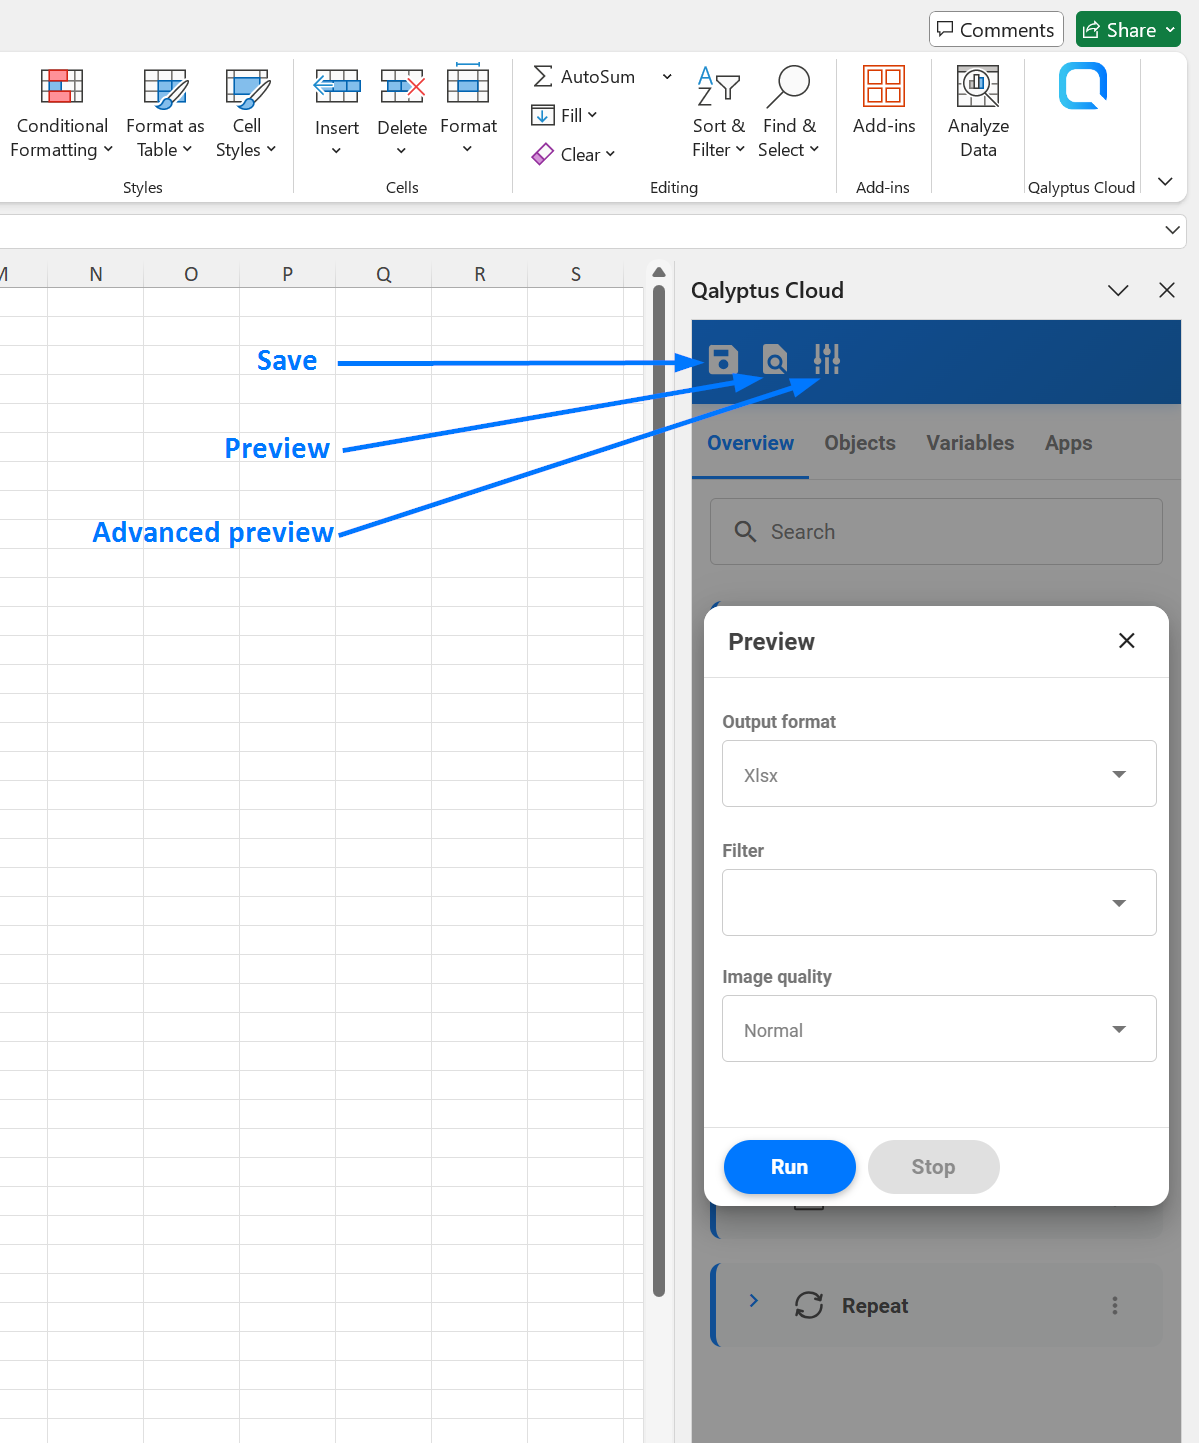Click the Stop button

(x=932, y=1166)
